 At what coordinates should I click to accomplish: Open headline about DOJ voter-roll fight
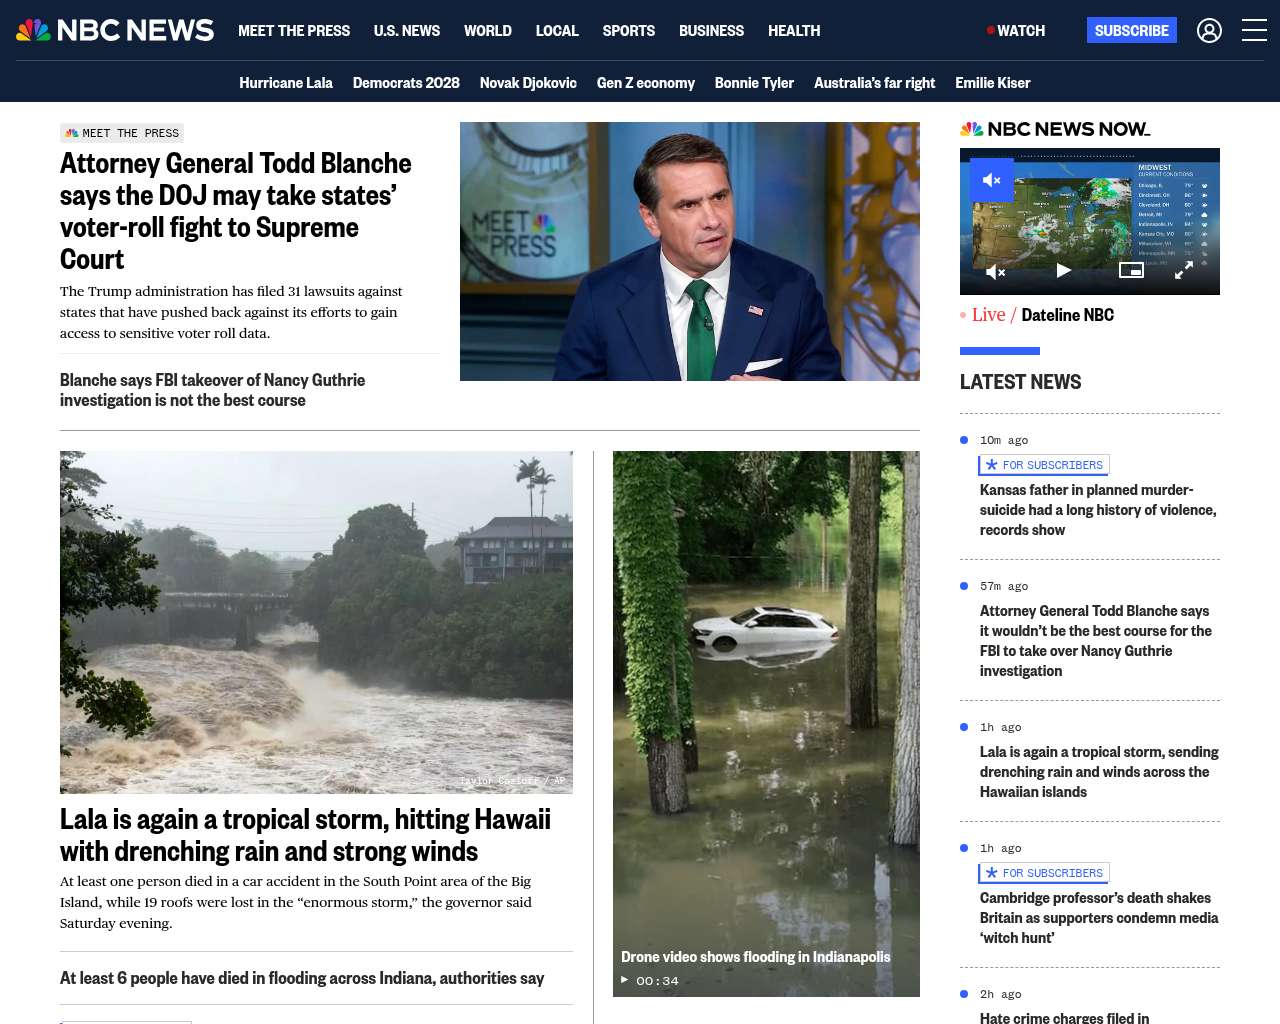236,211
